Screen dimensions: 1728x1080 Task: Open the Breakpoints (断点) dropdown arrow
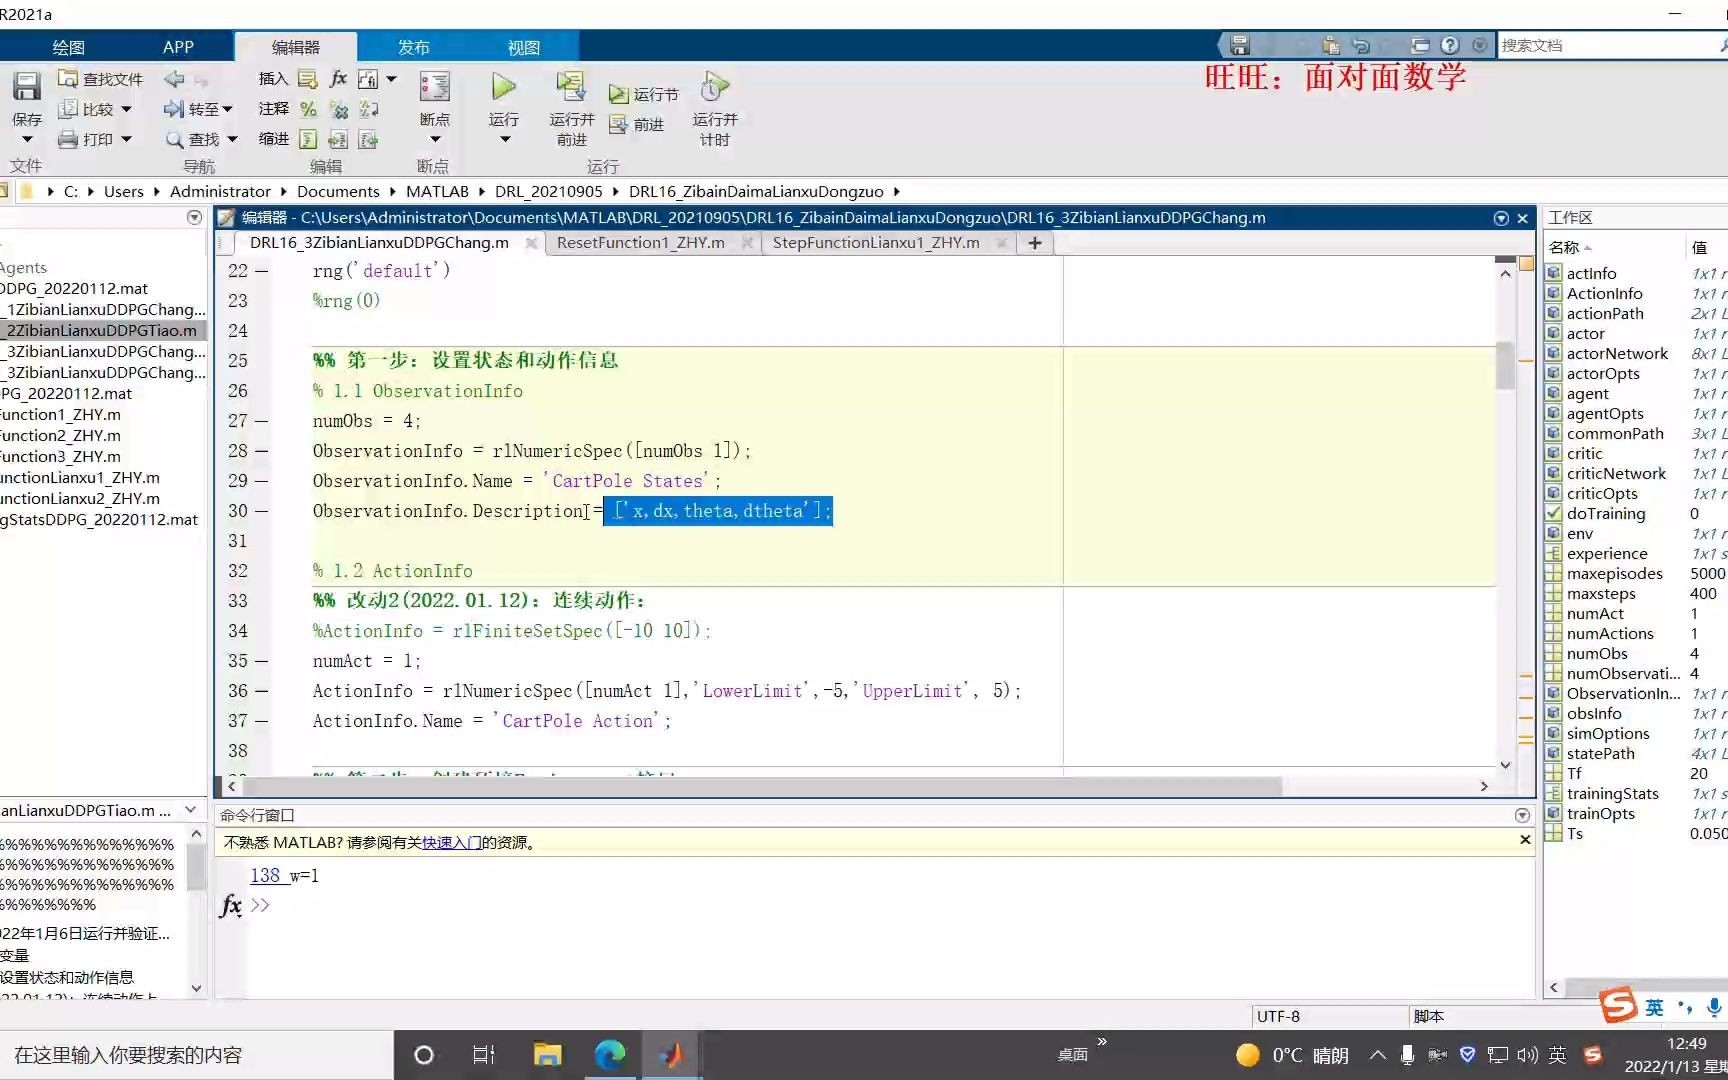[435, 140]
